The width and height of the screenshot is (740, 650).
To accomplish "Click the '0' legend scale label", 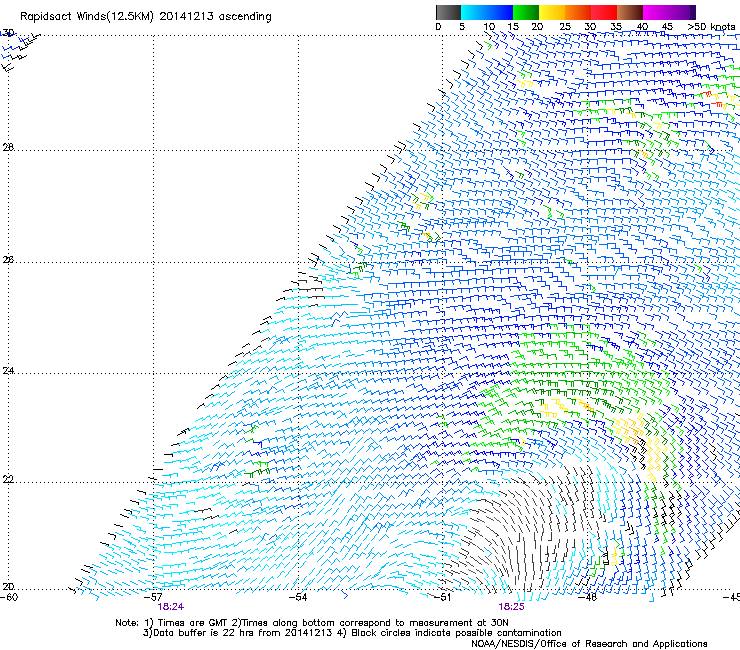I will click(x=438, y=27).
